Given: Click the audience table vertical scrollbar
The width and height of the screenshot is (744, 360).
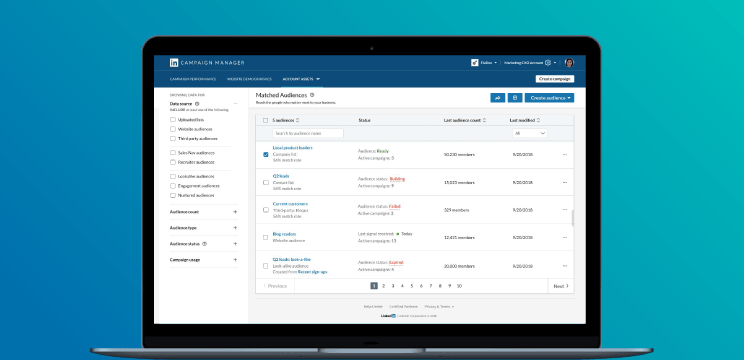Looking at the screenshot, I should [x=572, y=218].
